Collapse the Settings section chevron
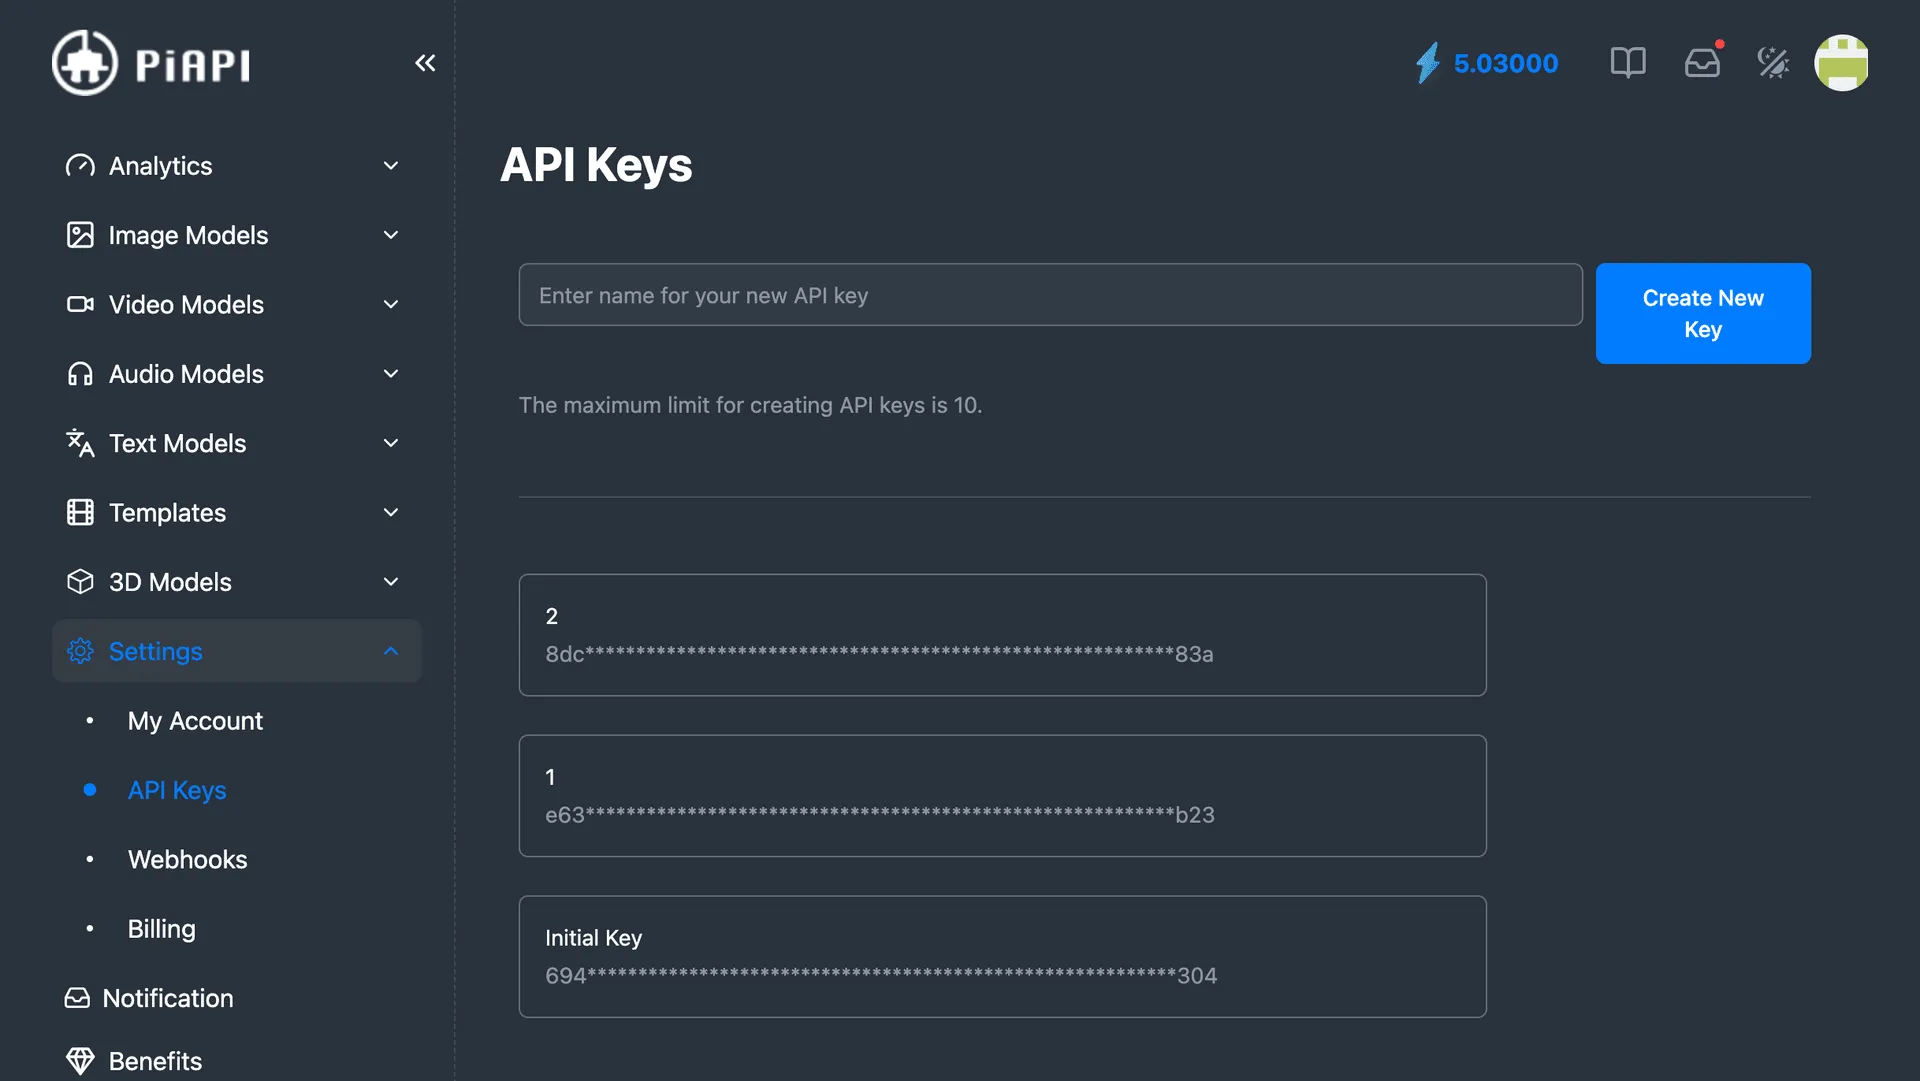 point(390,650)
